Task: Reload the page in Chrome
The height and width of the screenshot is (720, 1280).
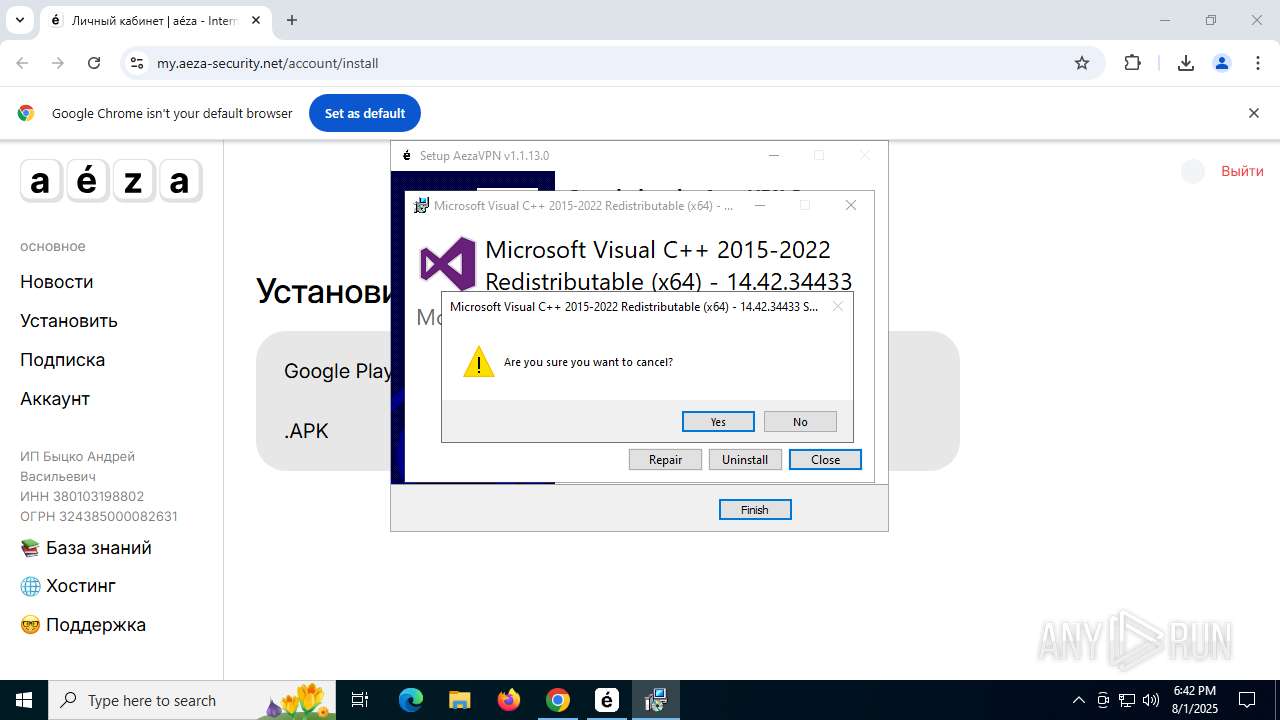Action: [x=94, y=63]
